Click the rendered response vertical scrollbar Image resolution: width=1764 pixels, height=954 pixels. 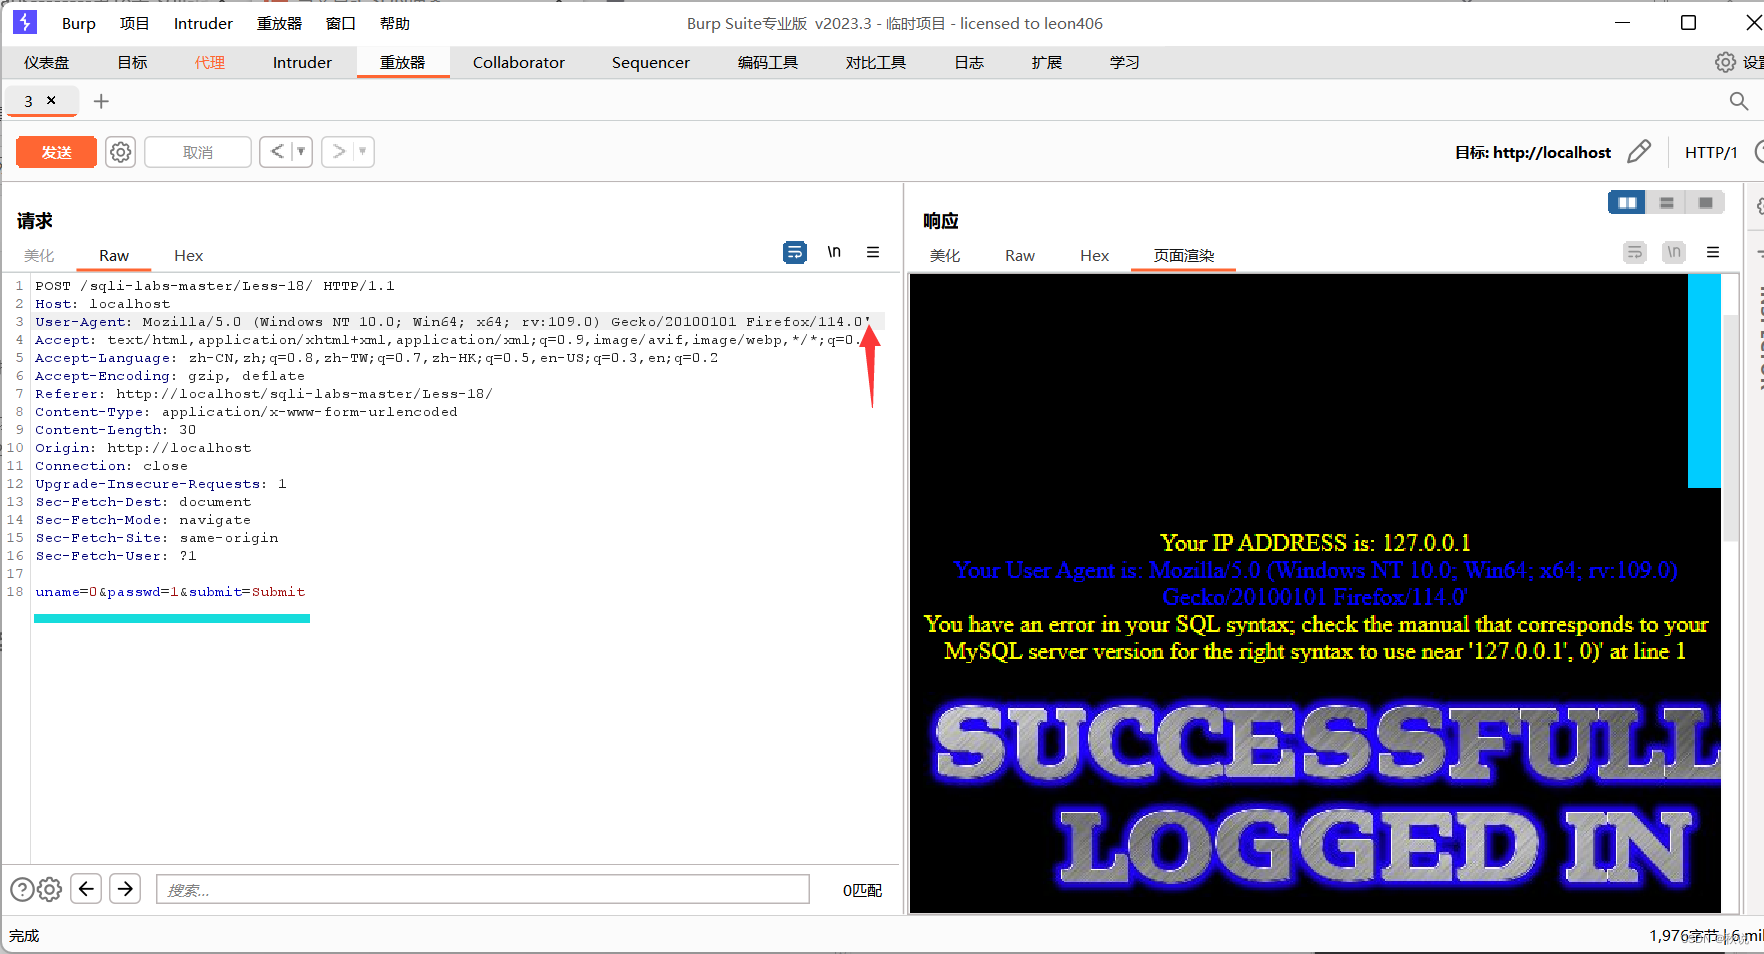click(1731, 428)
